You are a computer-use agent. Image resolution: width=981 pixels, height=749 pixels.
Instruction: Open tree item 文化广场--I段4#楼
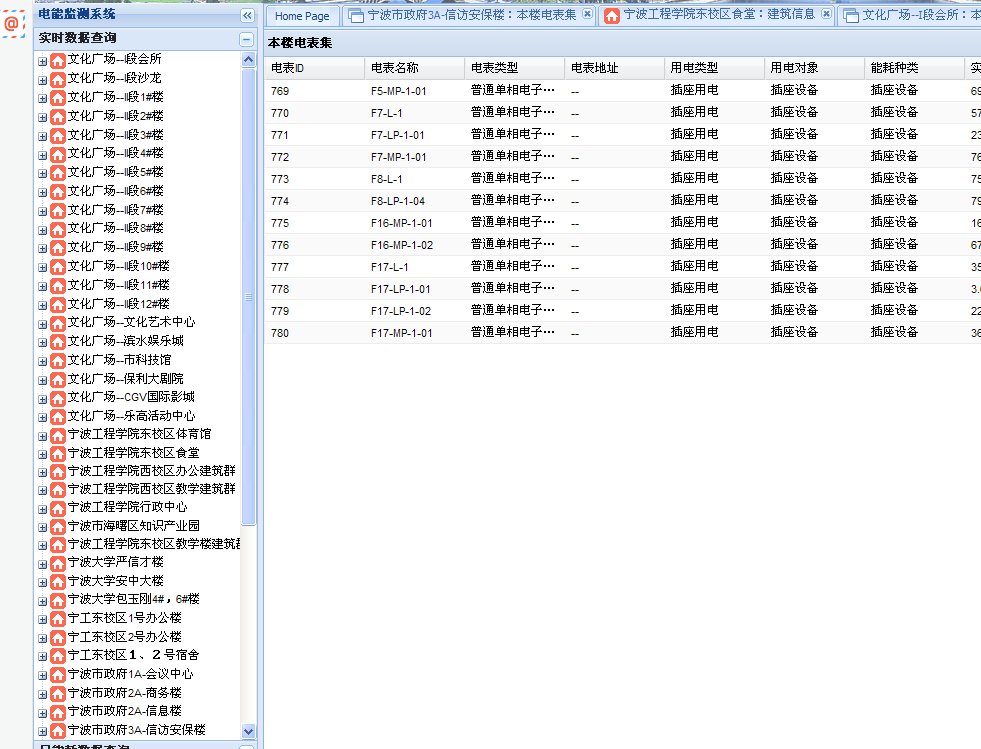pos(116,153)
